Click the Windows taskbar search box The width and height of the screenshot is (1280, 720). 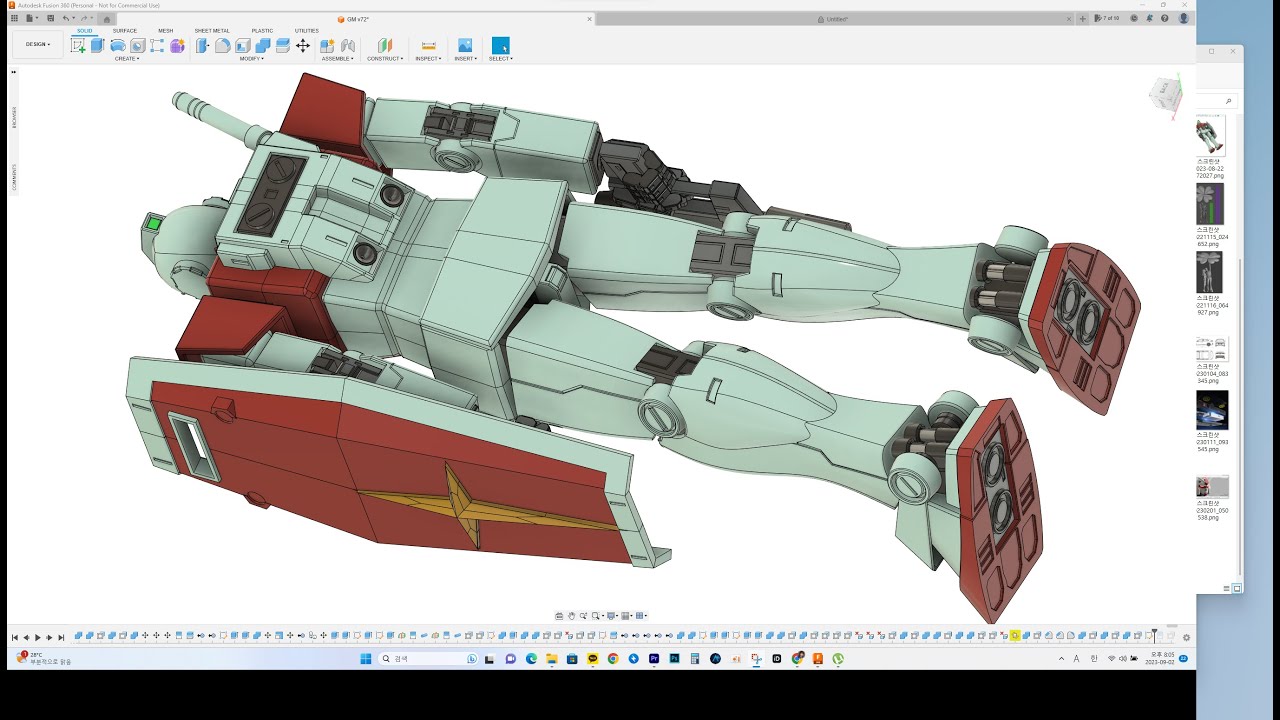[428, 658]
